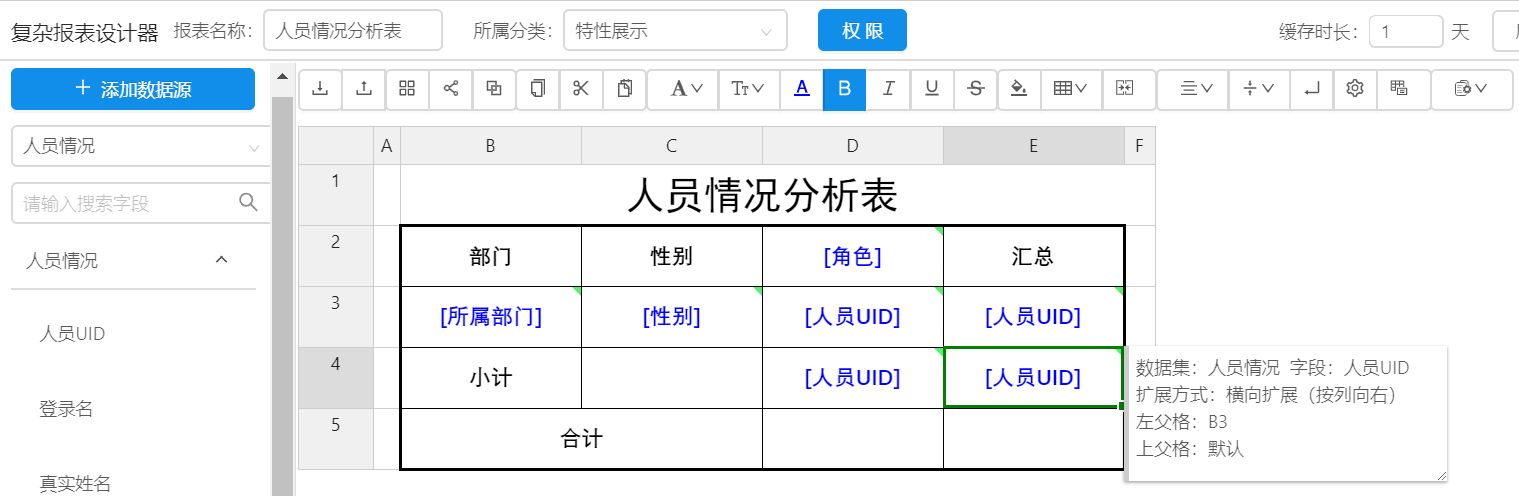
Task: Click the scissors cut icon
Action: pos(581,89)
